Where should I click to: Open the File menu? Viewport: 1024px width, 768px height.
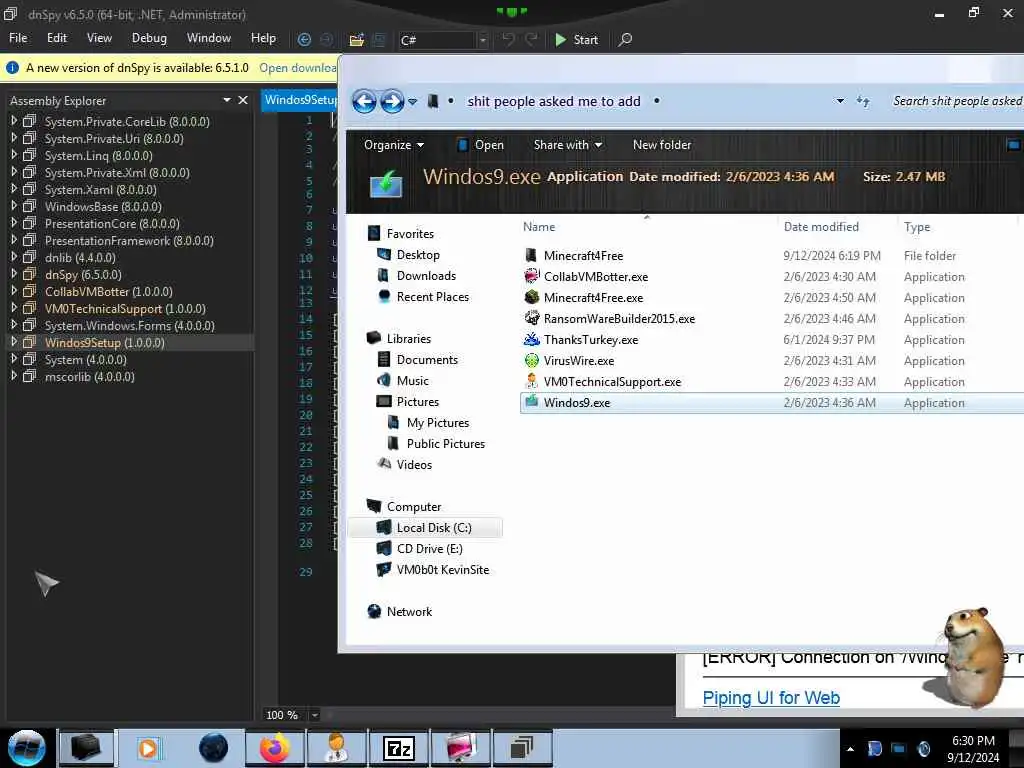[18, 38]
